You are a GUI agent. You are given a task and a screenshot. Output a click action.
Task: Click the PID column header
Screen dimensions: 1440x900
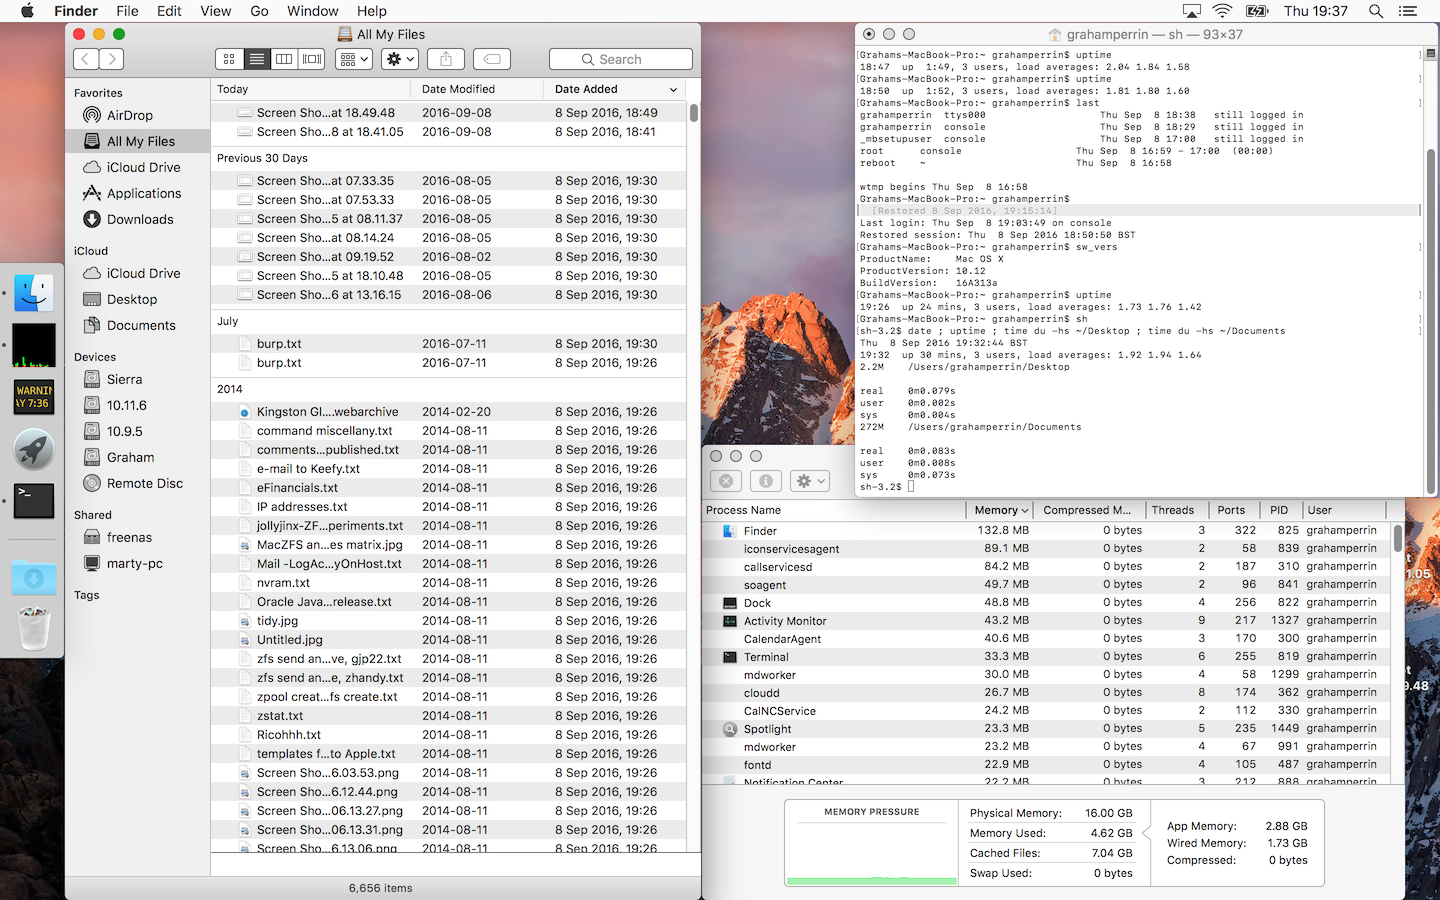tap(1279, 510)
